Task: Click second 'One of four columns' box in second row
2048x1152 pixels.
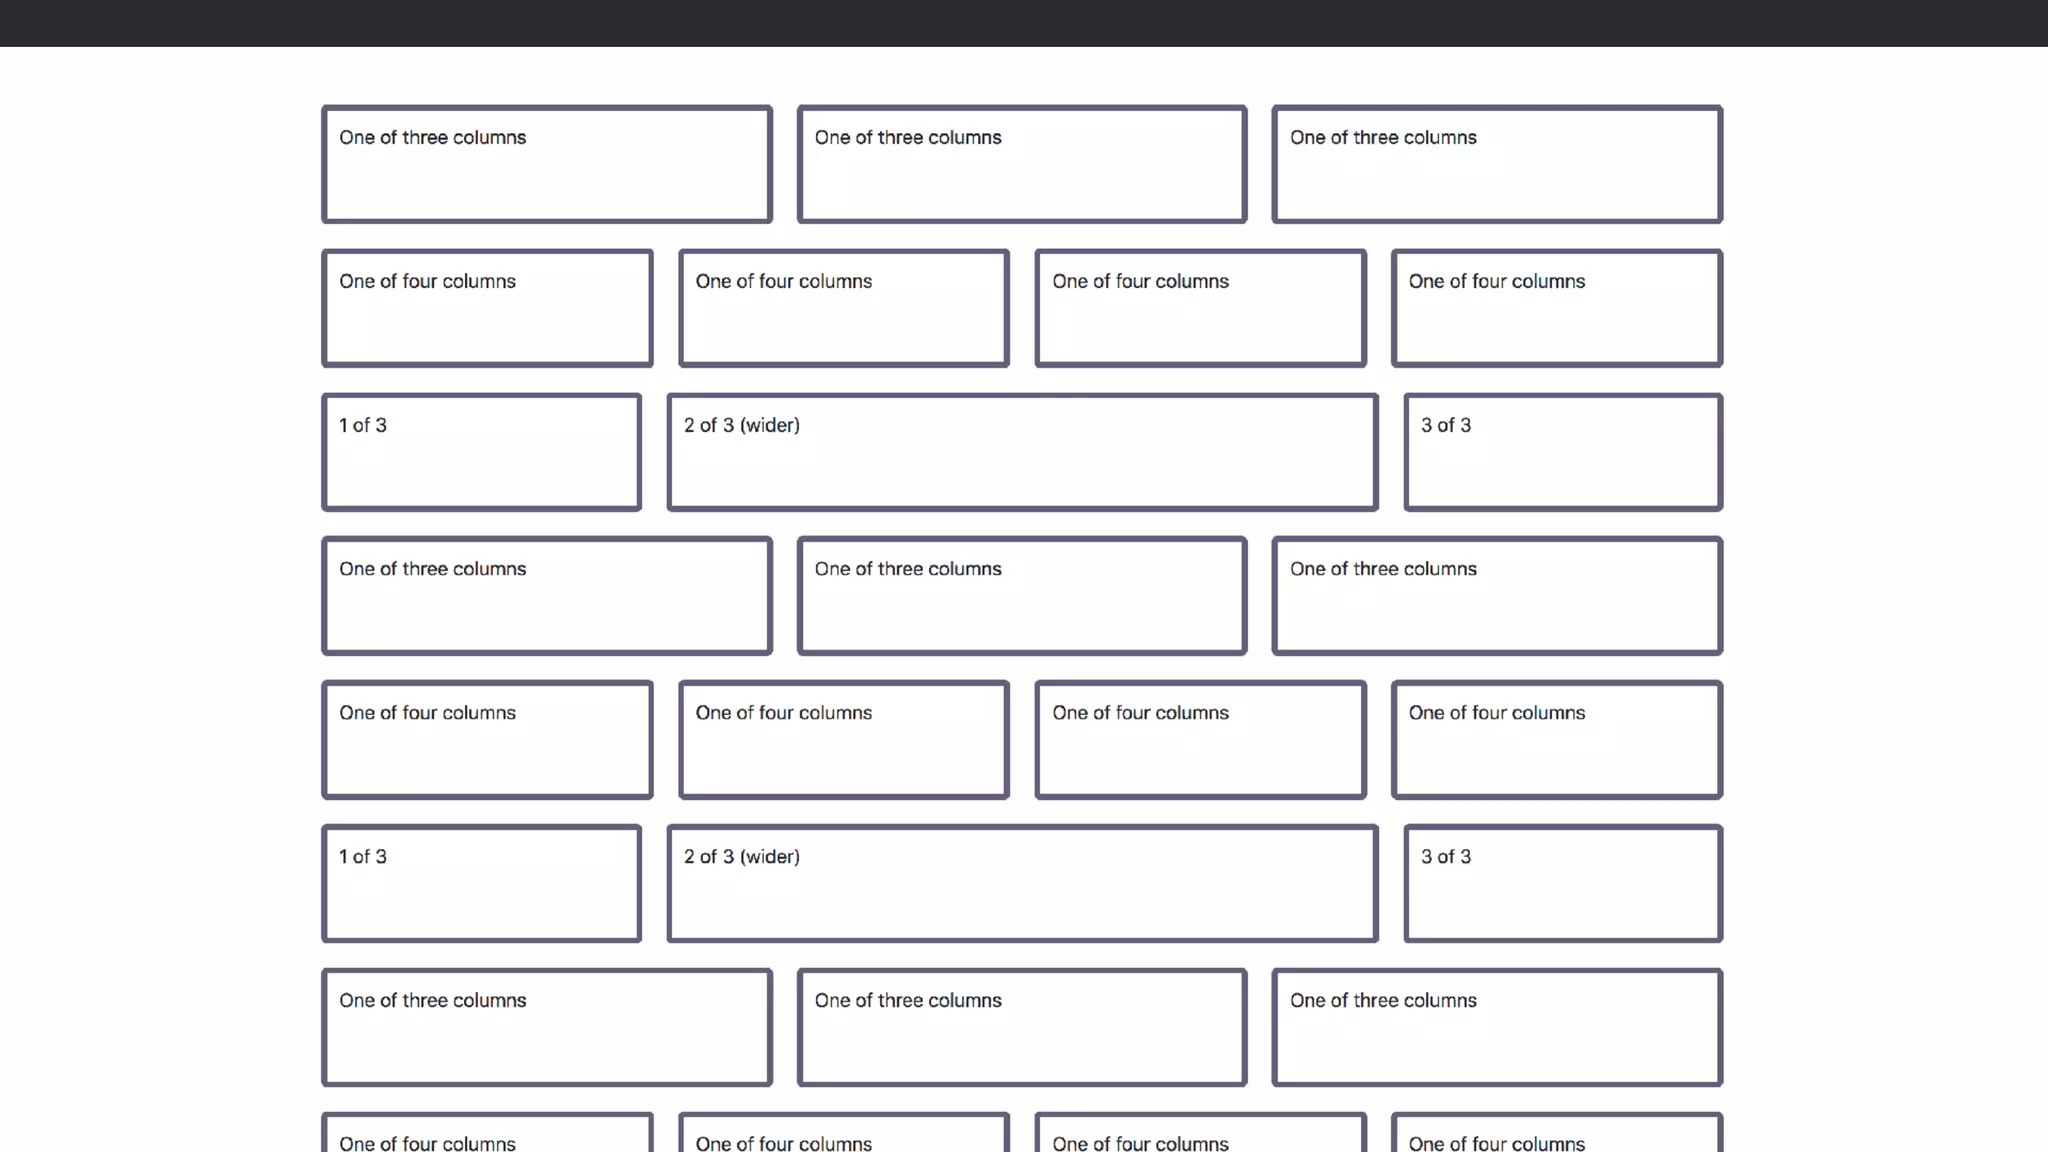Action: tap(844, 308)
